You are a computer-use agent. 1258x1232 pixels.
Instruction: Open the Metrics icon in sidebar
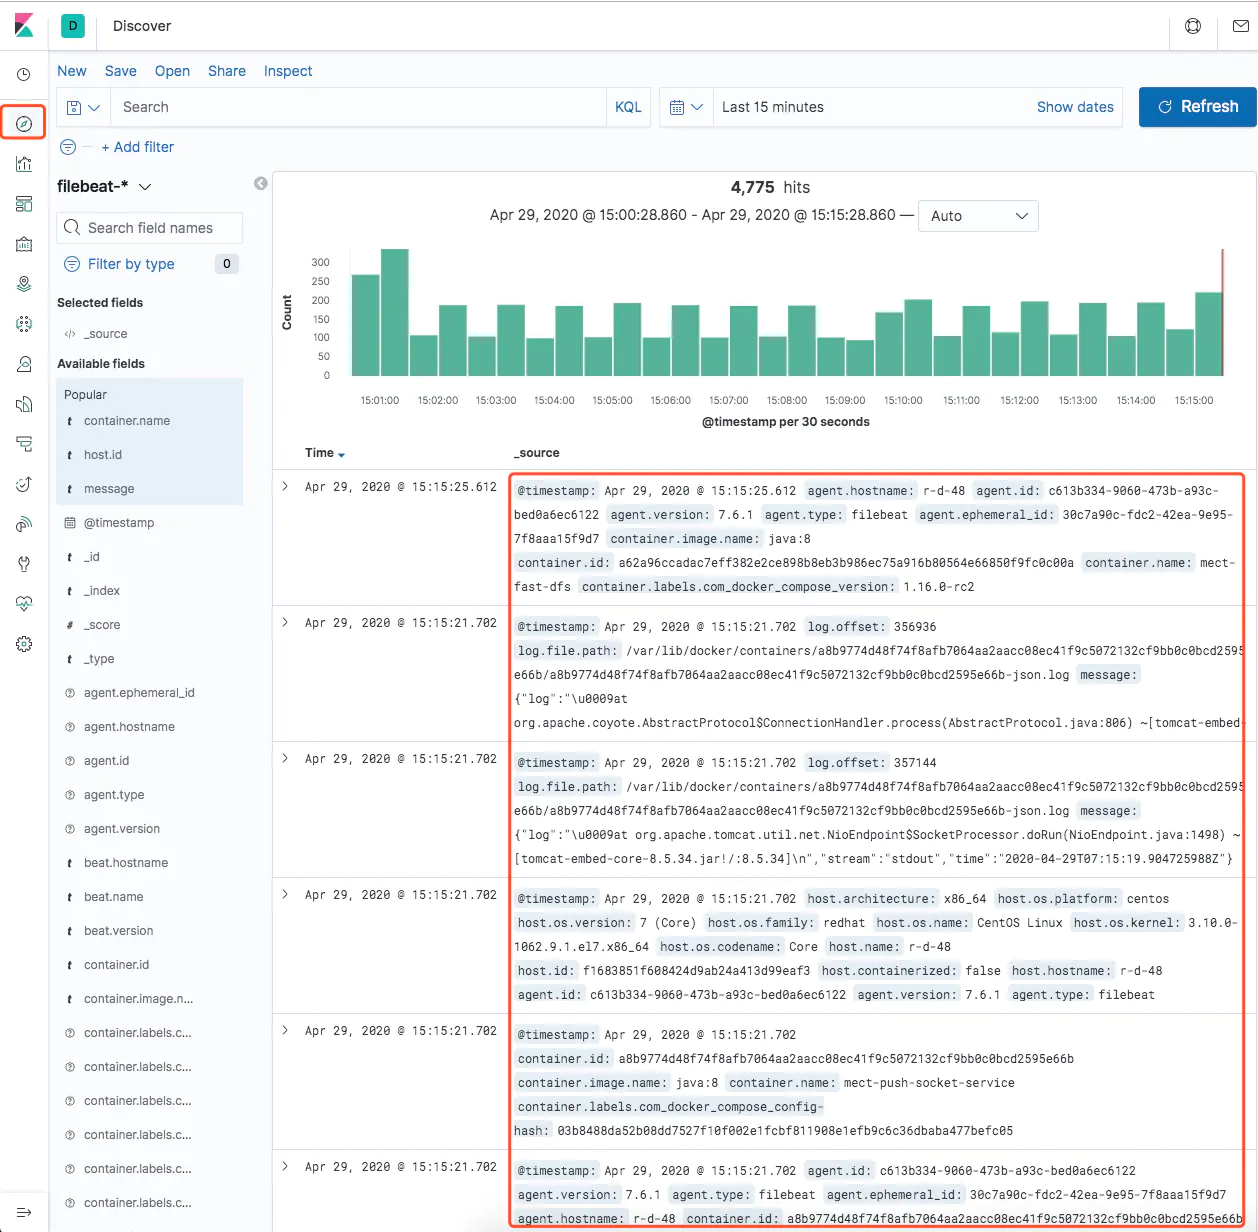24,364
